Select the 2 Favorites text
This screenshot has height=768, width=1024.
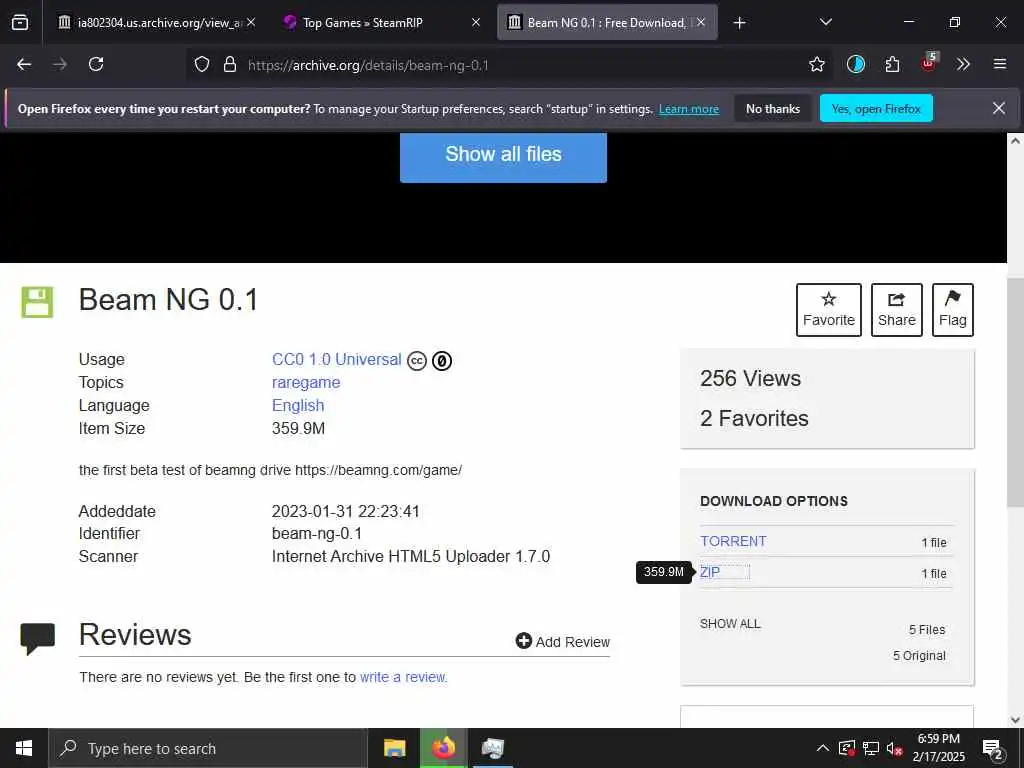(754, 419)
